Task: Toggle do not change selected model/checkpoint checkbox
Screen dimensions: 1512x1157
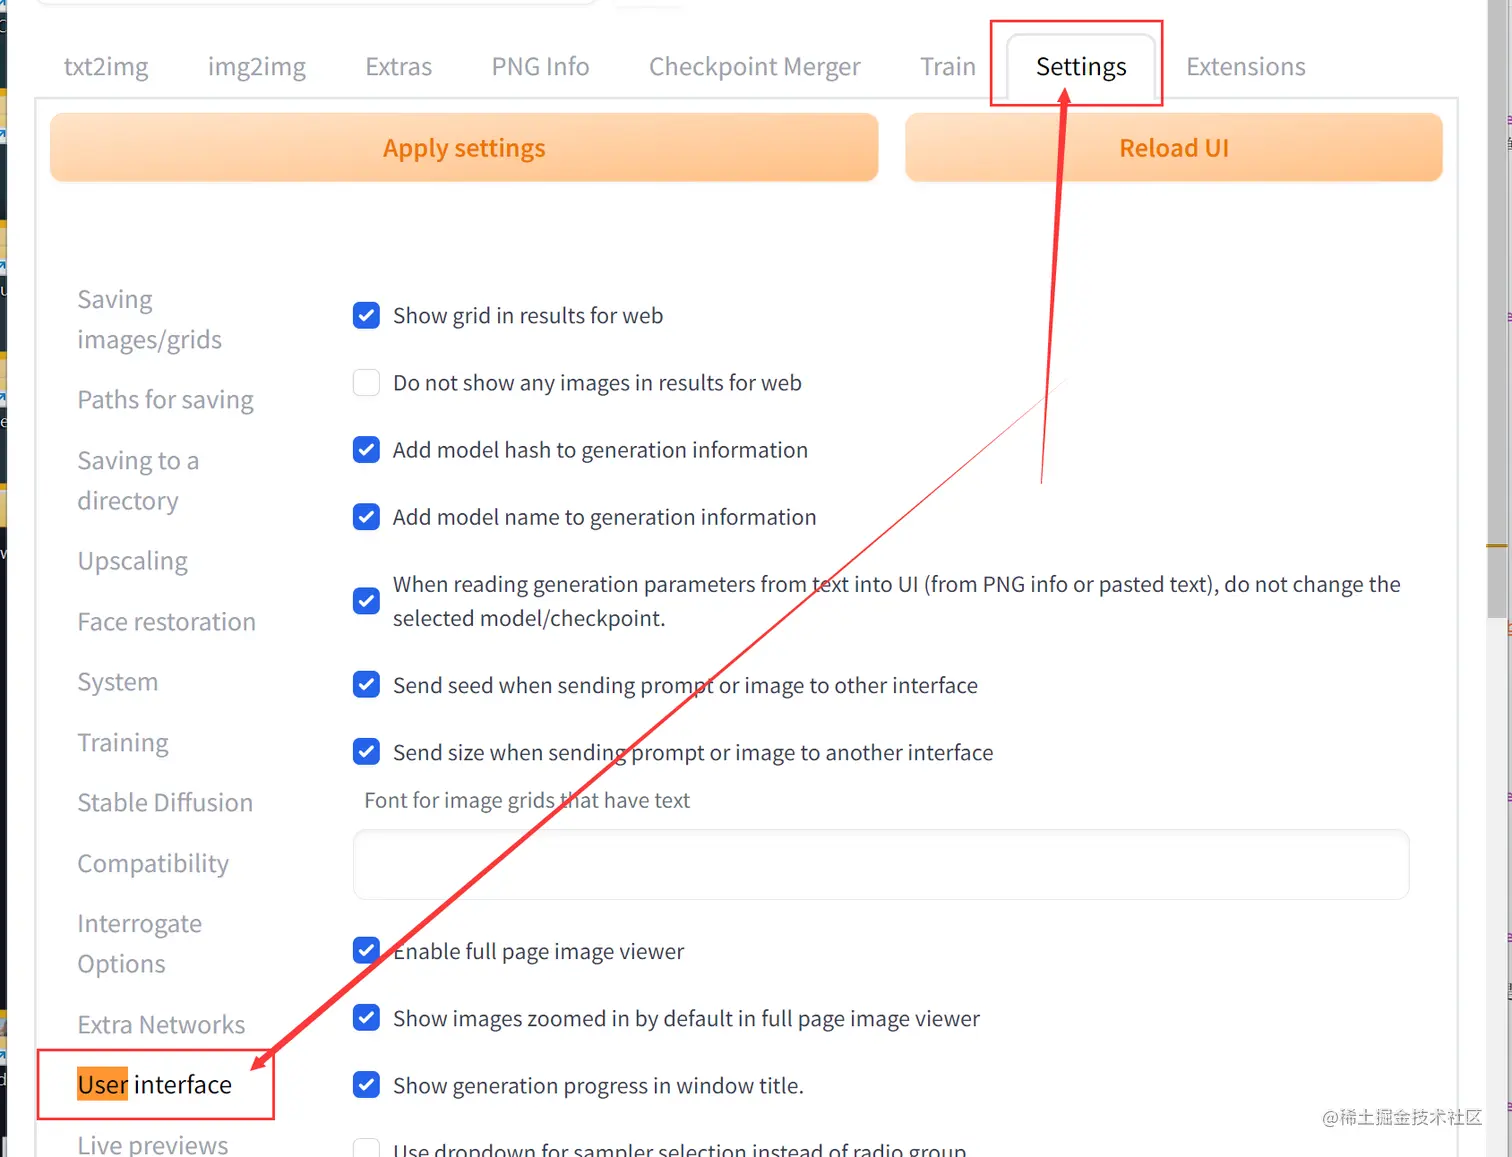Action: coord(366,600)
